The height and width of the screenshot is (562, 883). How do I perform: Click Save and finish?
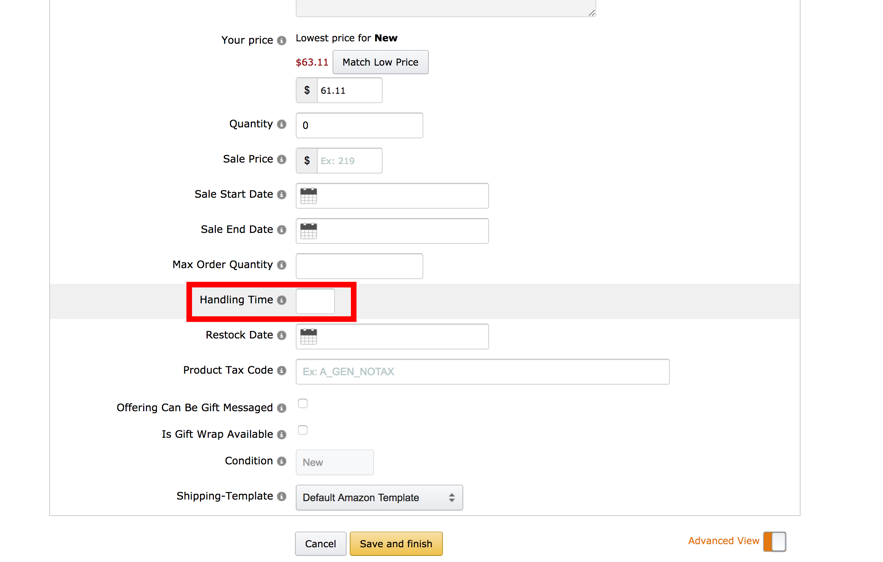tap(396, 544)
